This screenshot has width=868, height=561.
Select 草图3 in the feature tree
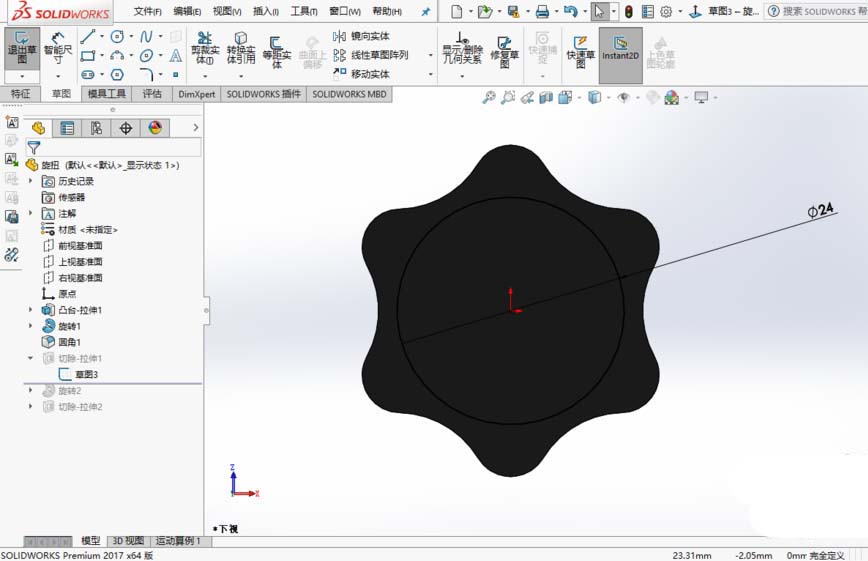tap(78, 374)
